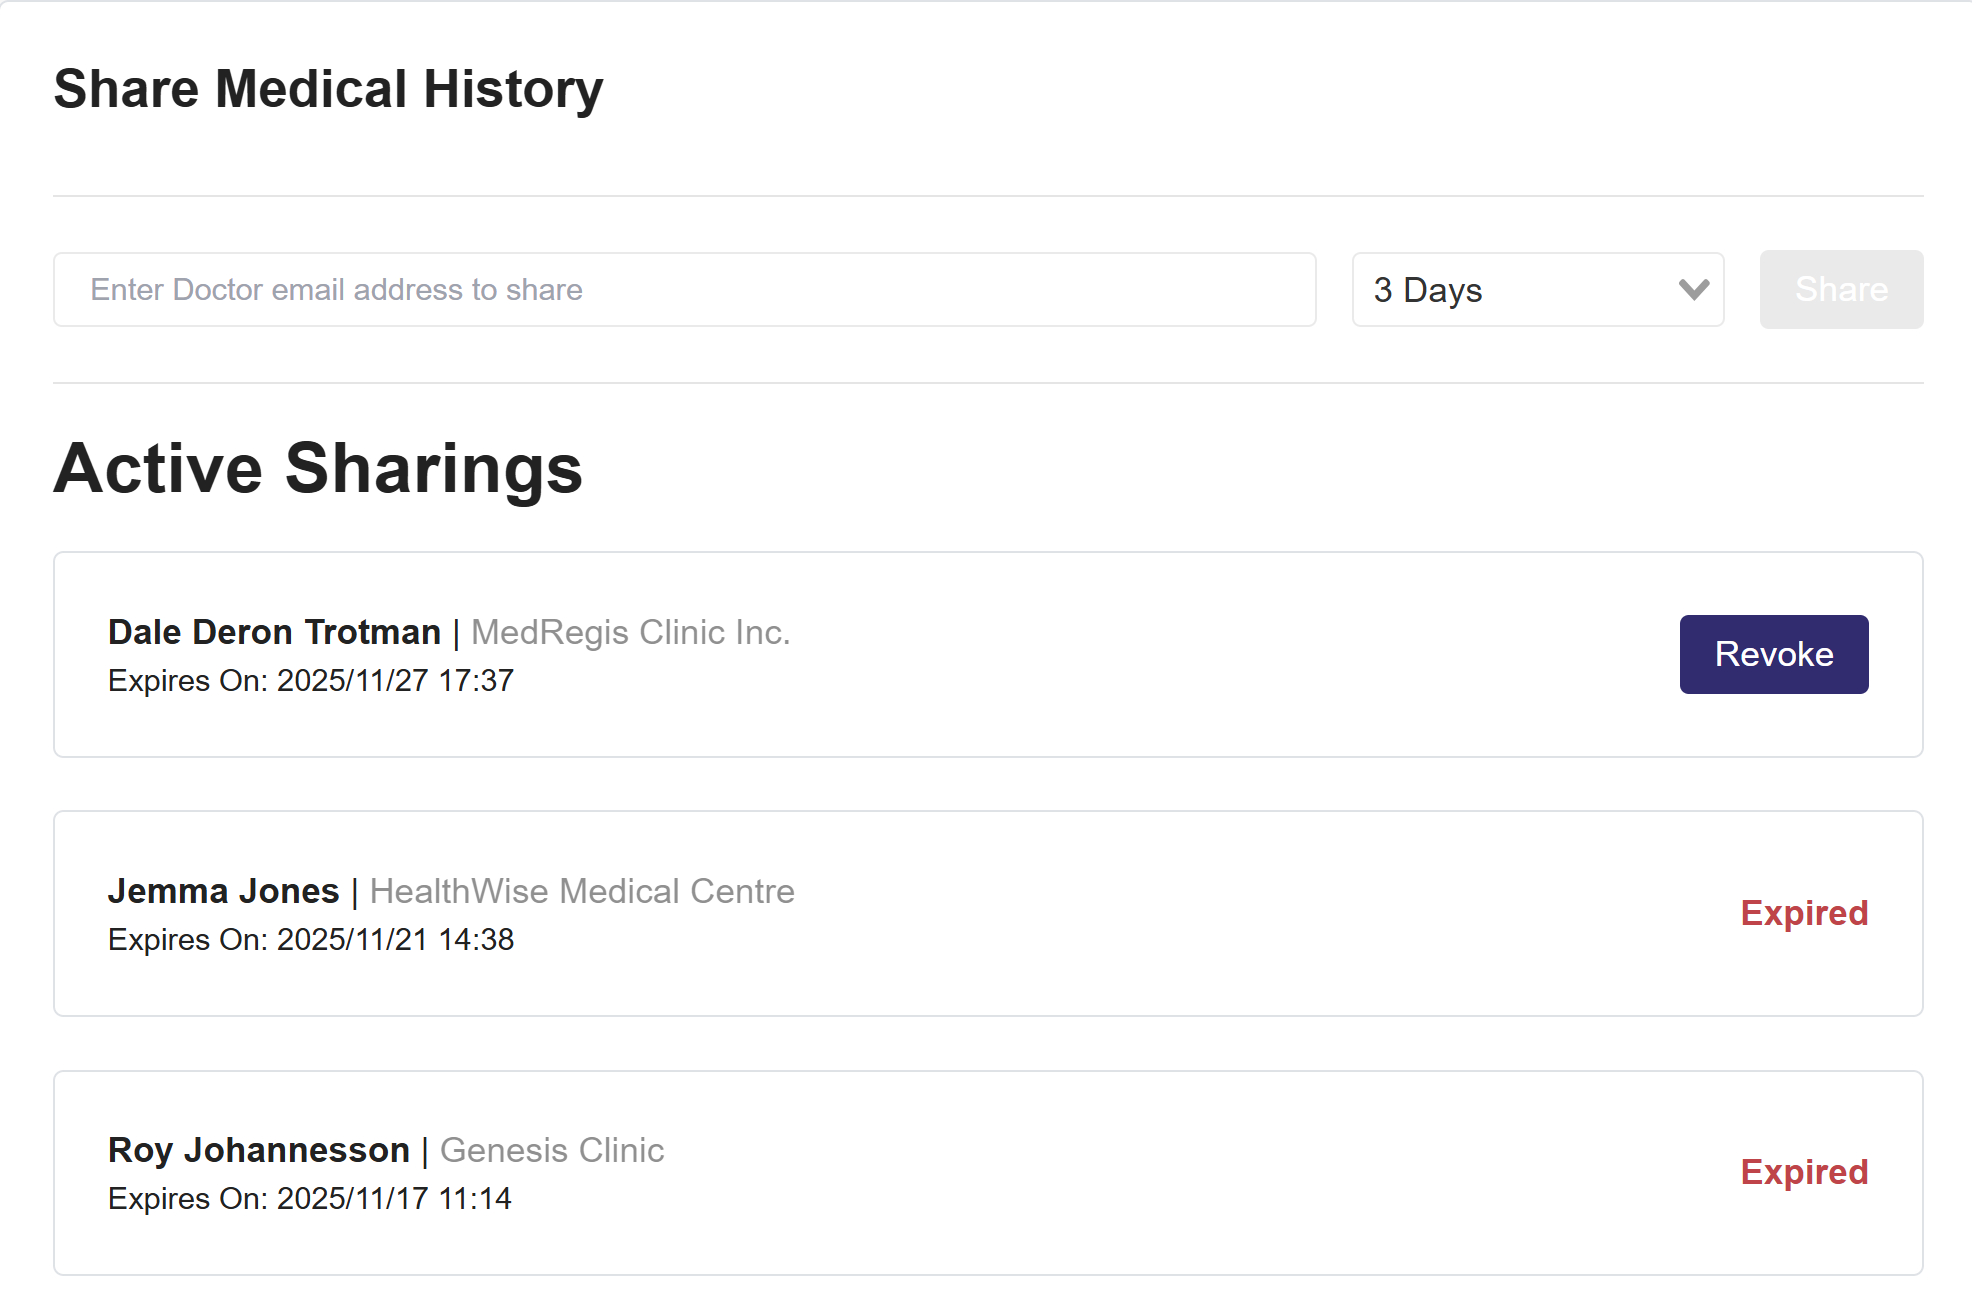Click the chevron arrow on duration selector

1693,290
